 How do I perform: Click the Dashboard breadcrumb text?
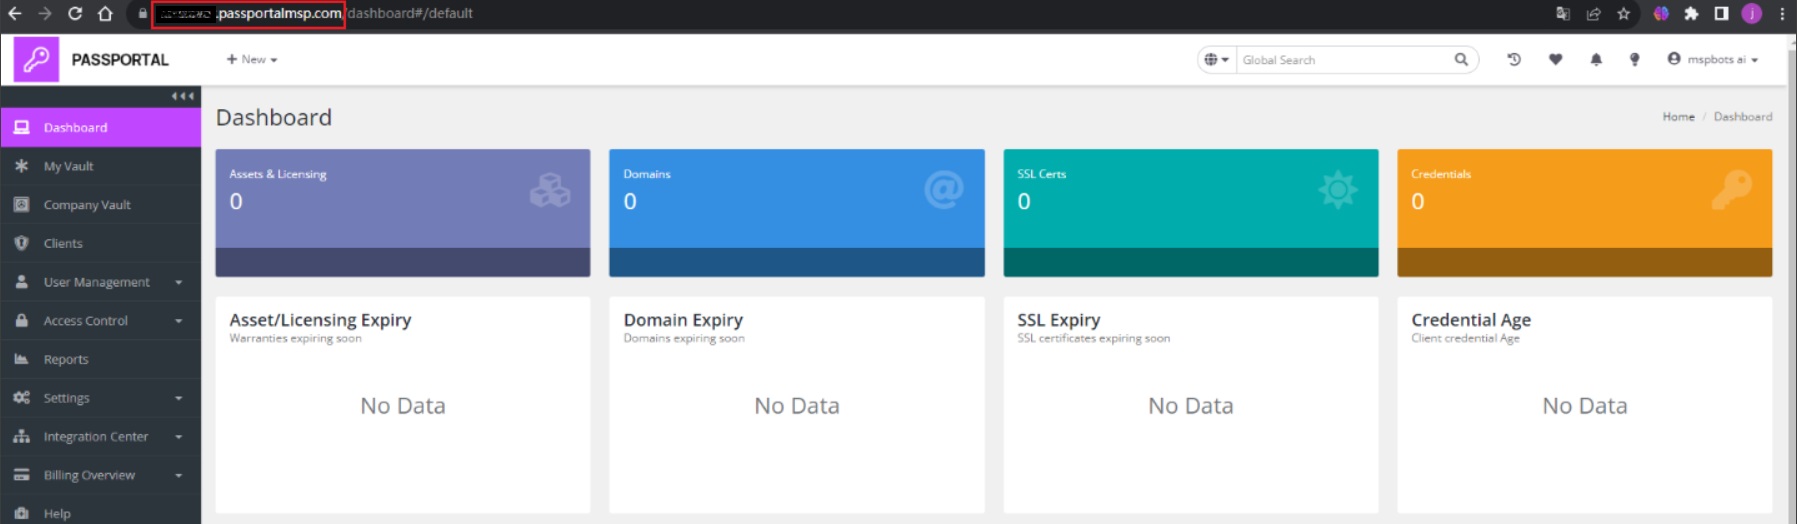pos(1742,117)
